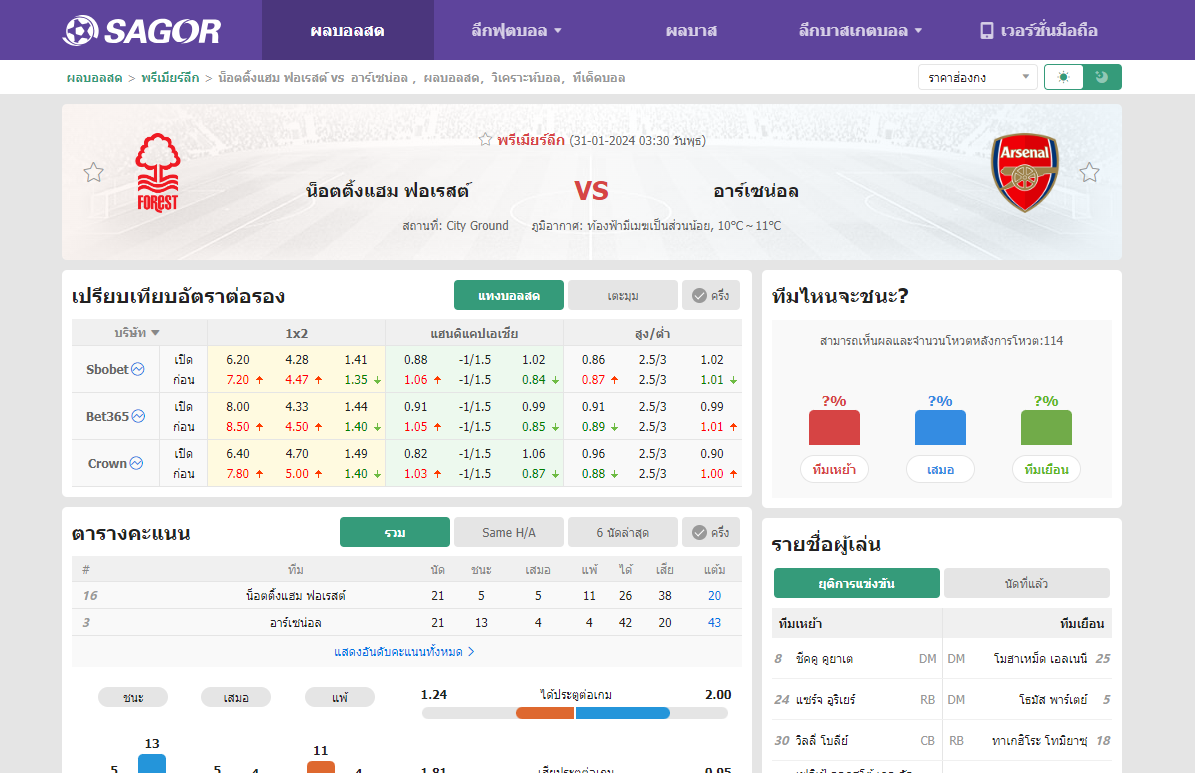
Task: Click Crown company name
Action: (107, 463)
